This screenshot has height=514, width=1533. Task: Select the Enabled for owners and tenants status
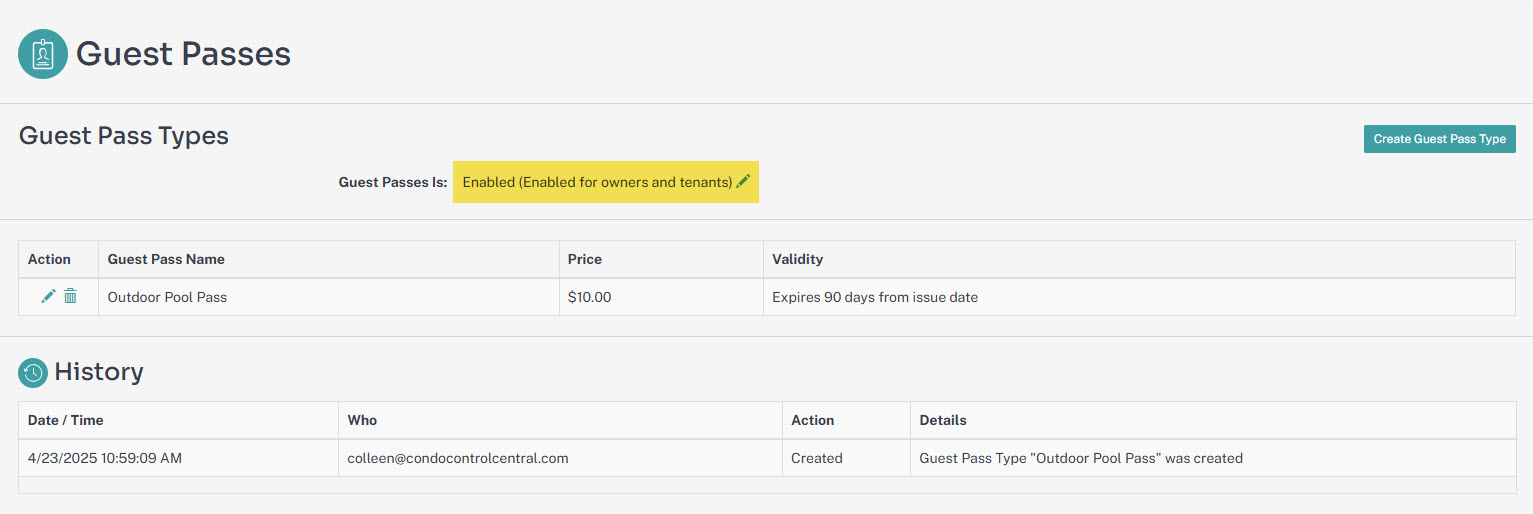597,182
